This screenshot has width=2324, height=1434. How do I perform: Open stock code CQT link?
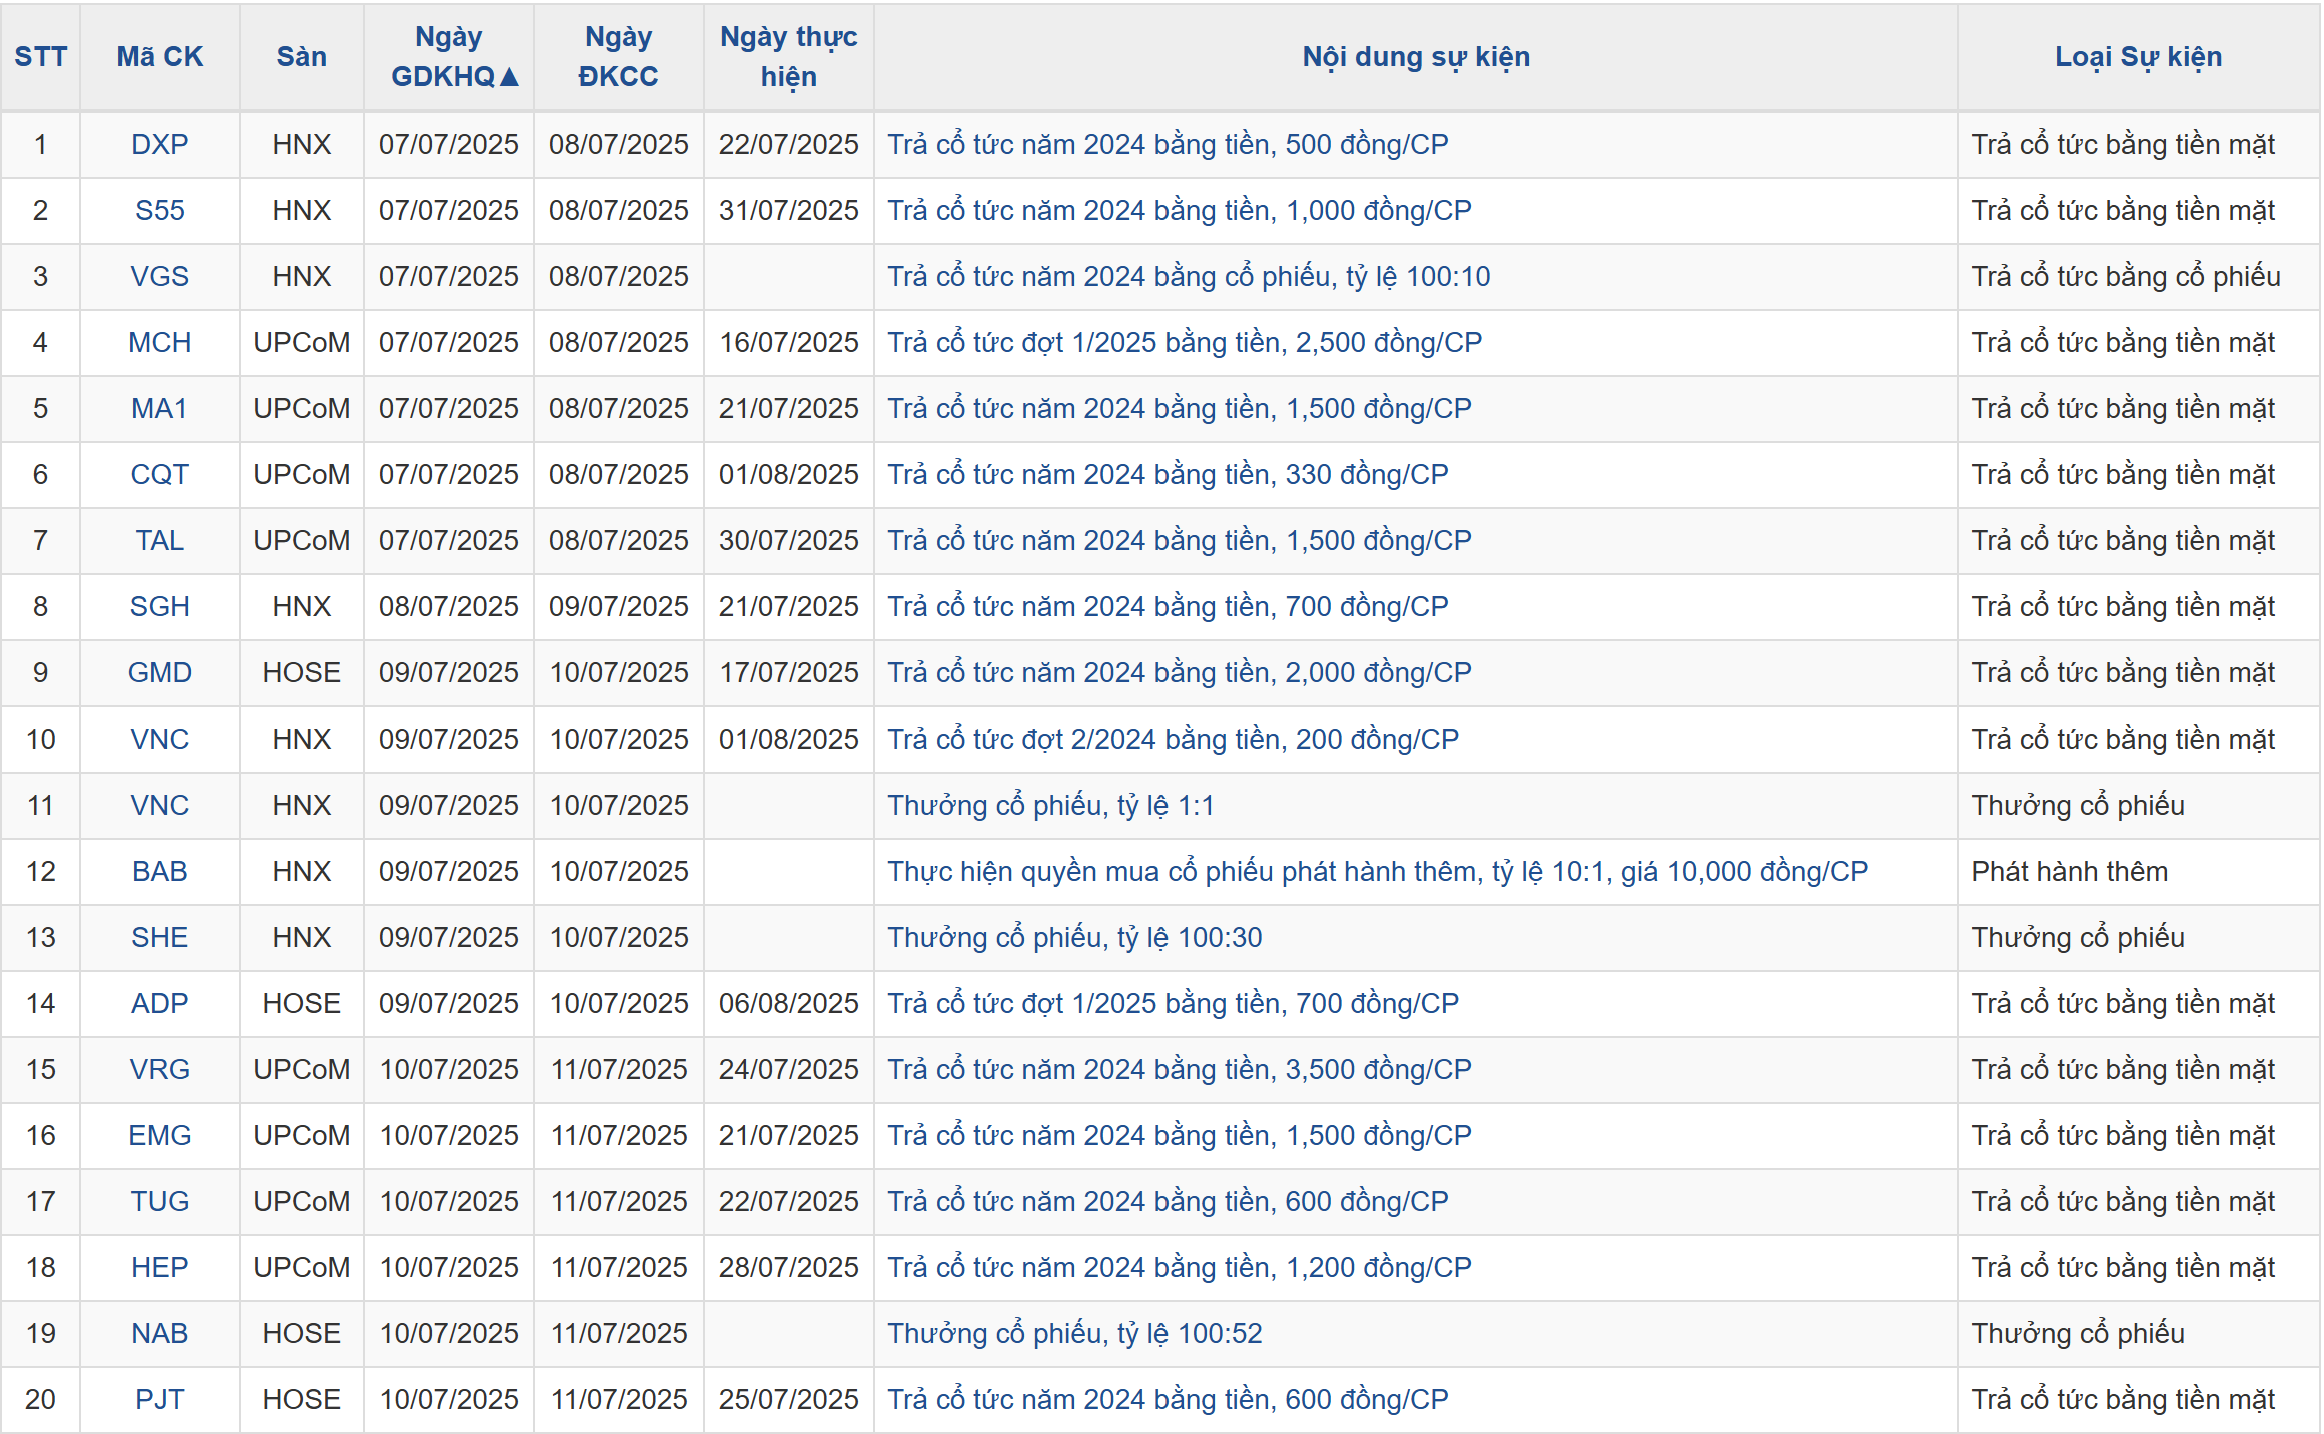(160, 475)
